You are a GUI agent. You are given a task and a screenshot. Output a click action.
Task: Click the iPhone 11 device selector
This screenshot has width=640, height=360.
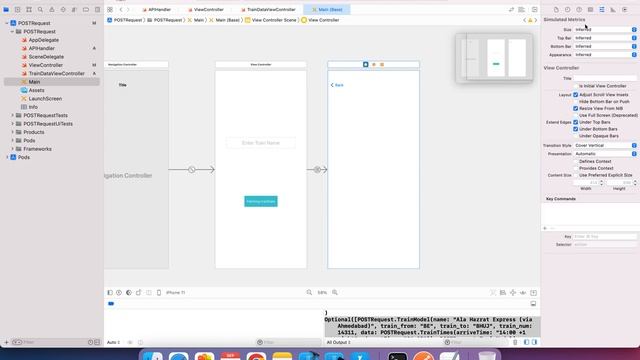(176, 293)
